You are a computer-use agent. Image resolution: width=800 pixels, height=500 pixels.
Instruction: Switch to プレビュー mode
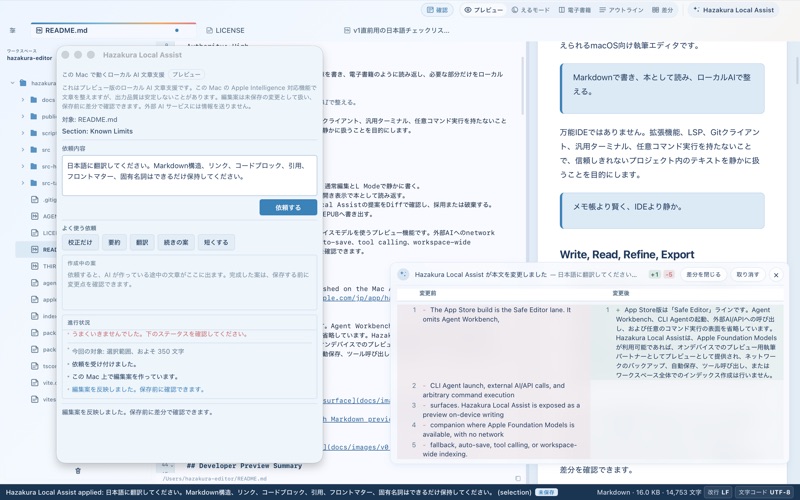(483, 10)
